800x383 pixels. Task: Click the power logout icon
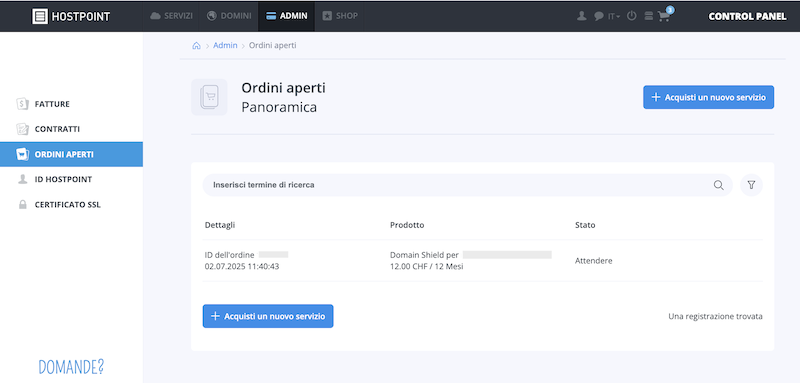[x=632, y=16]
